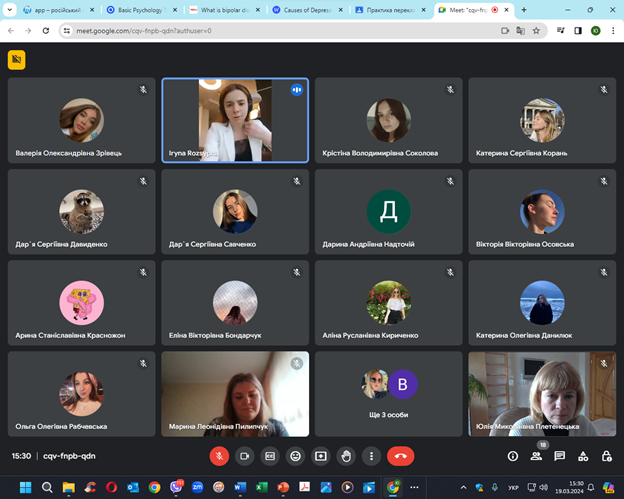Open the three-dot more options menu
The width and height of the screenshot is (624, 499).
click(x=371, y=455)
